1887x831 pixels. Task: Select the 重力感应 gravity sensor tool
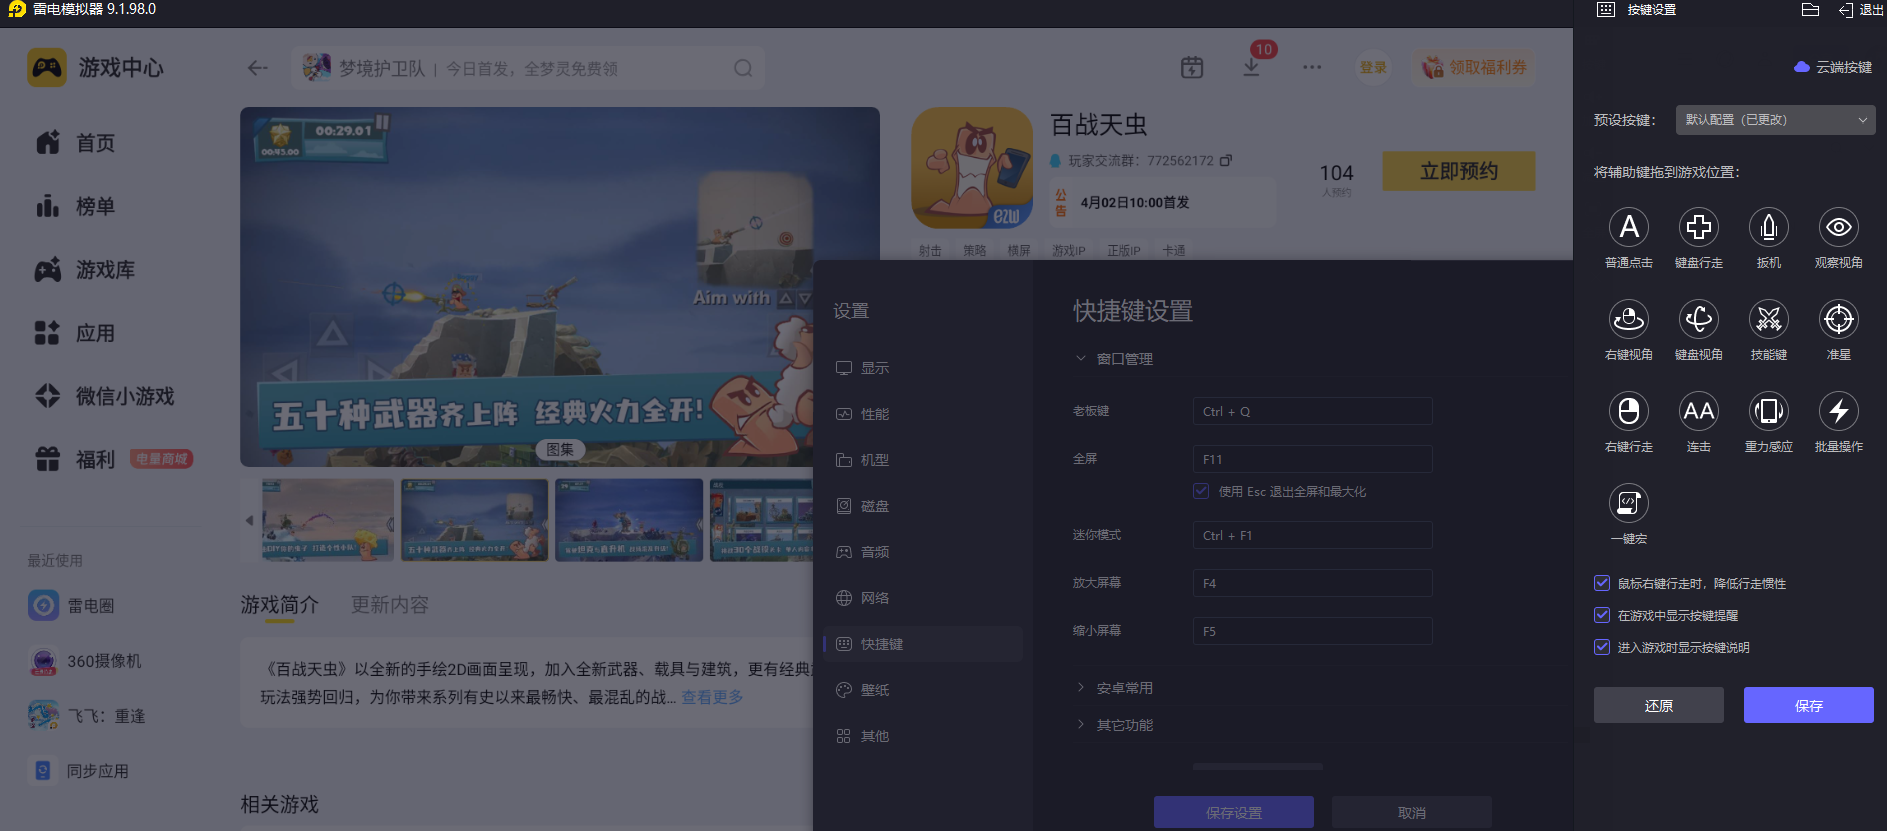point(1768,411)
